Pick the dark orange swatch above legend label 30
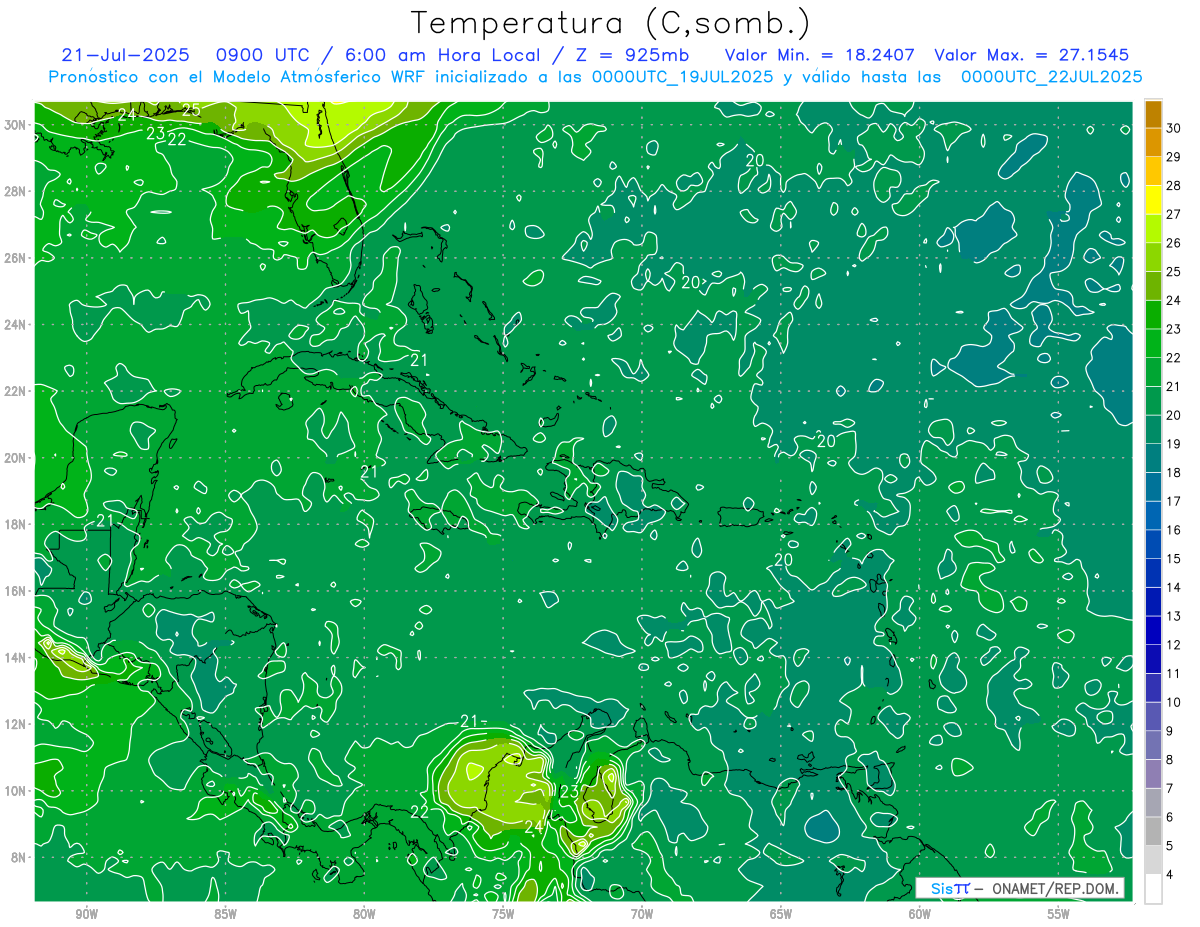Screen dimensions: 1200x927 point(1153,114)
